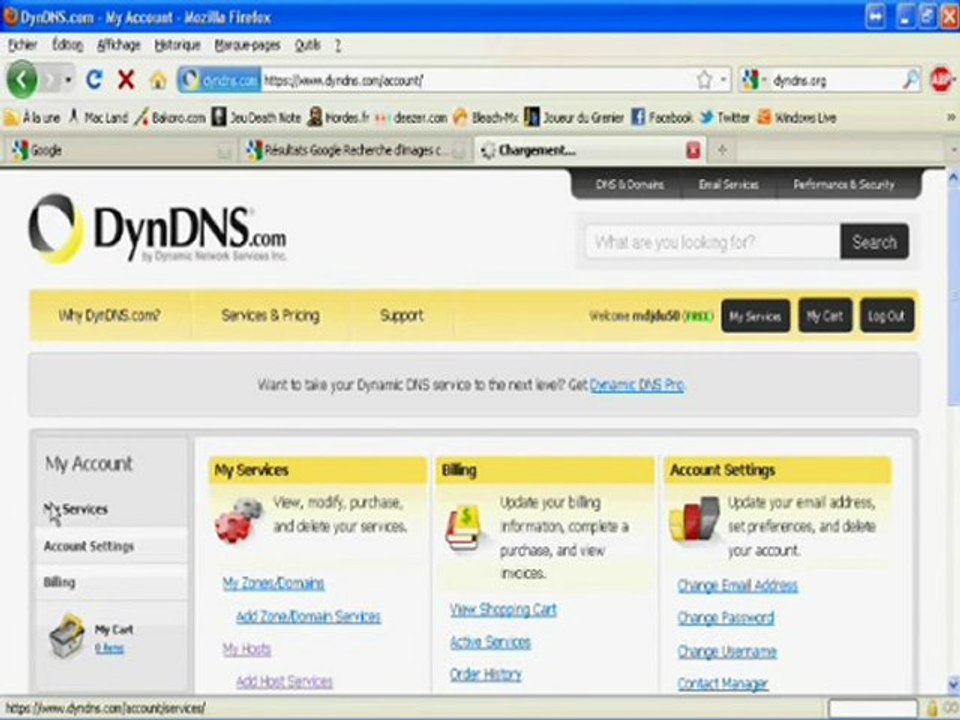Viewport: 960px width, 720px height.
Task: Open the Fichier menu
Action: point(23,45)
